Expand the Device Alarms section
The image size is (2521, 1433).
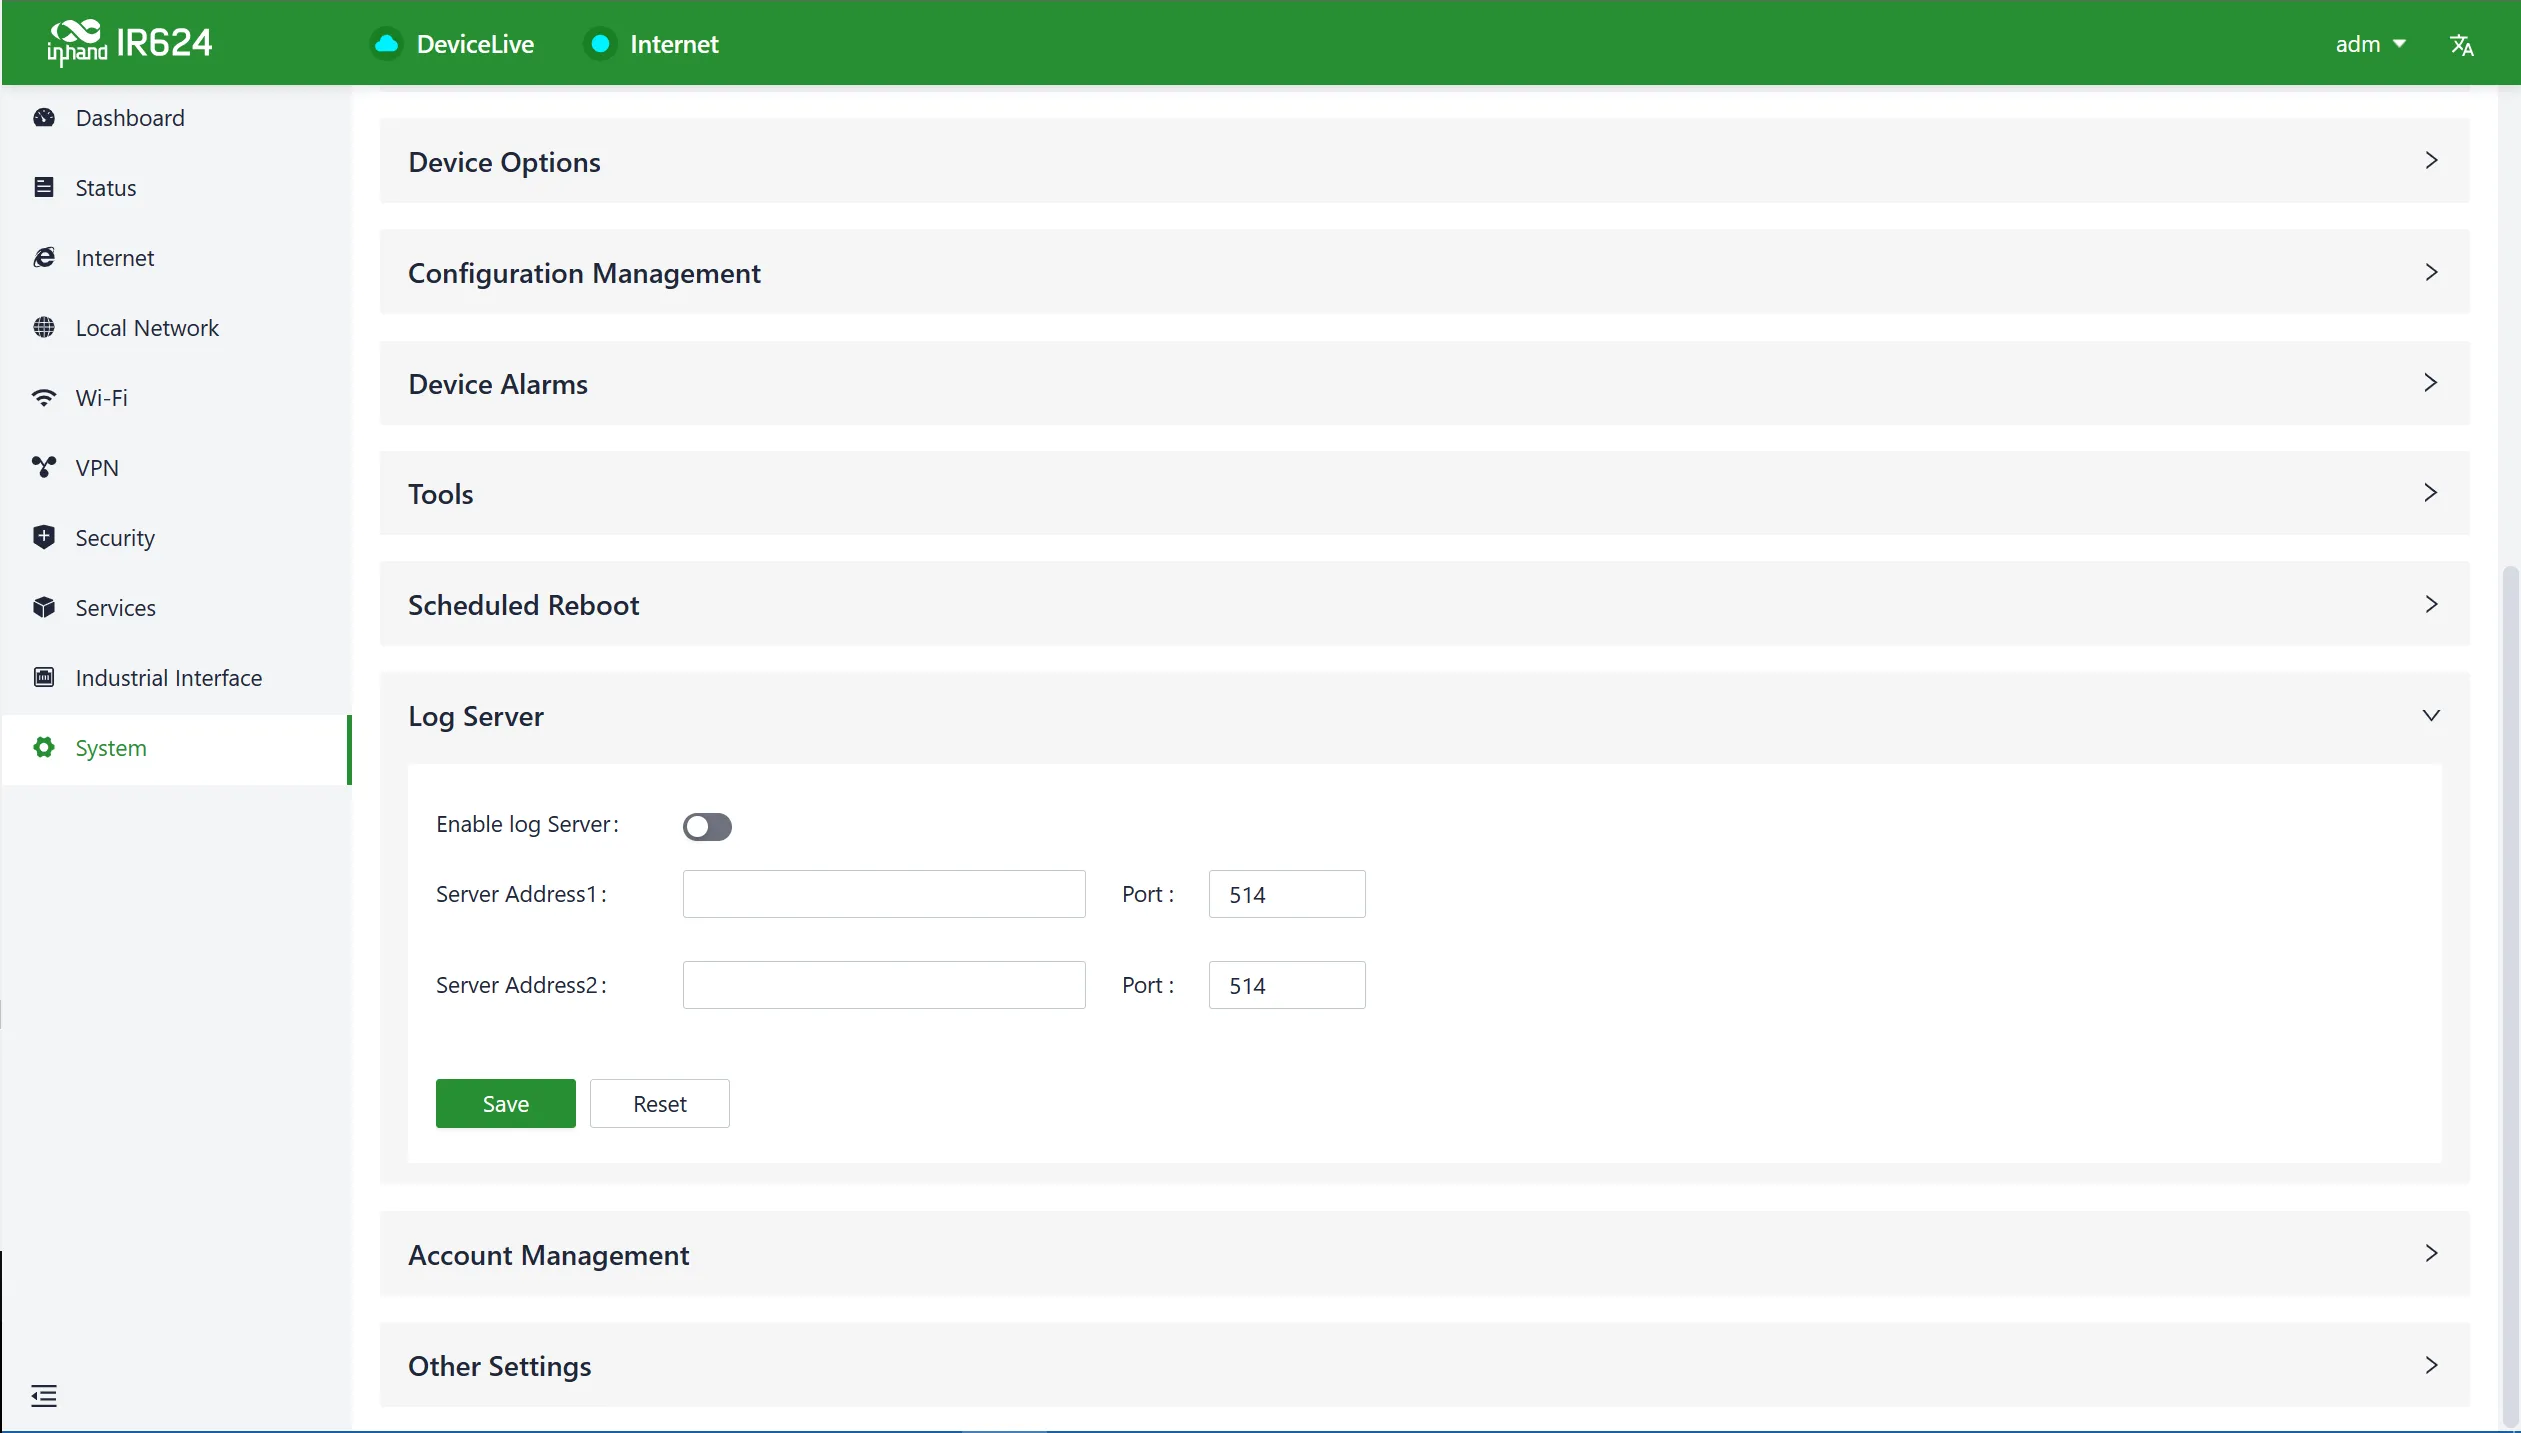[x=1424, y=383]
